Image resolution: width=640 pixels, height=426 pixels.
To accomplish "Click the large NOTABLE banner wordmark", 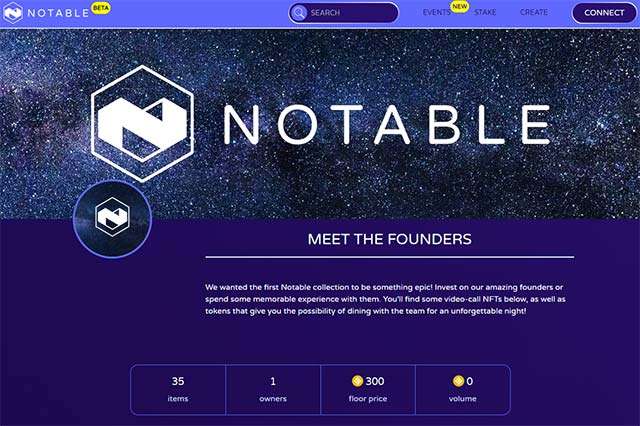I will click(385, 122).
